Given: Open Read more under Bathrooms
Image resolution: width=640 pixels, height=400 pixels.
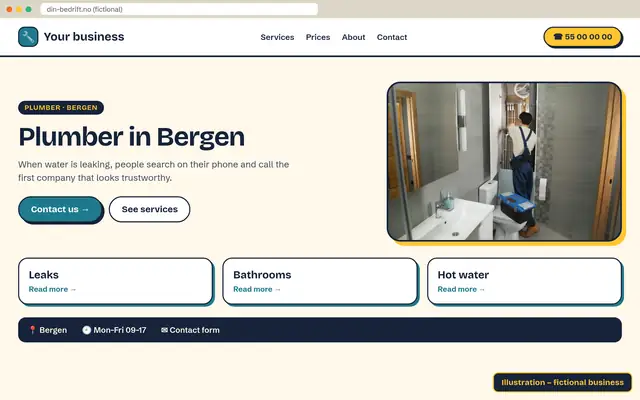Looking at the screenshot, I should (257, 289).
